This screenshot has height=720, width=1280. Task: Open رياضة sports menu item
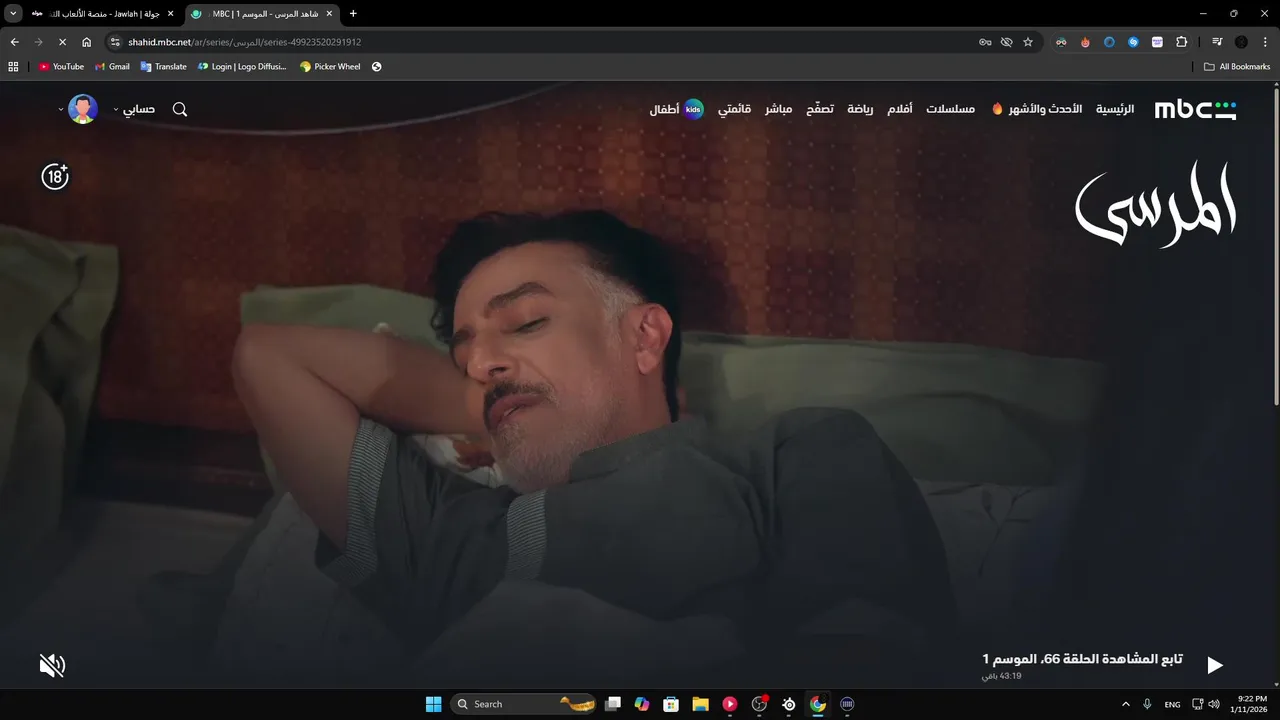pyautogui.click(x=860, y=109)
